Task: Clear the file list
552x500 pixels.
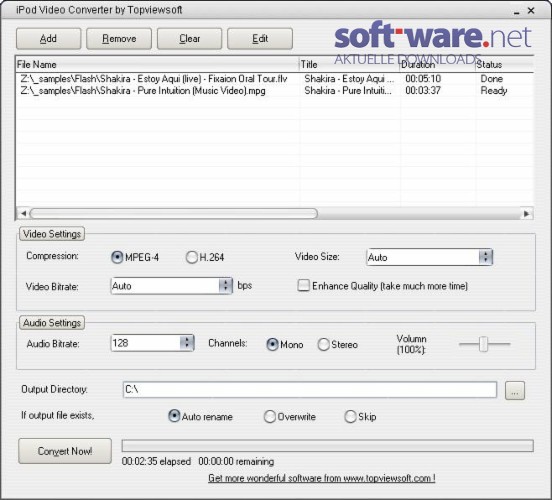Action: coord(189,38)
